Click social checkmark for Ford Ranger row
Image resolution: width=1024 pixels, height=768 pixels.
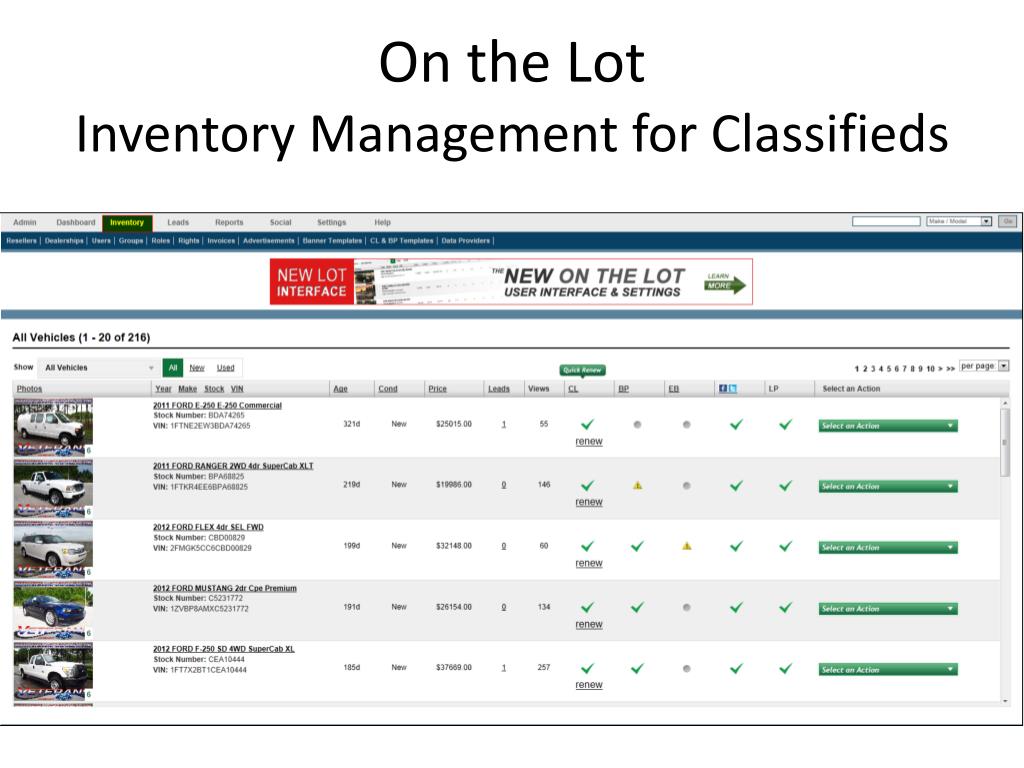click(736, 485)
